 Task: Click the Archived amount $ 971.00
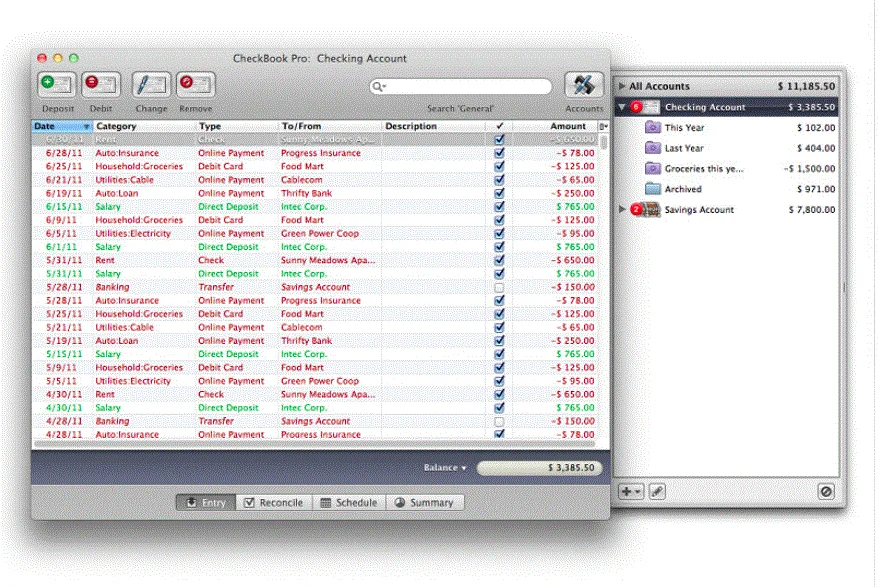[816, 189]
